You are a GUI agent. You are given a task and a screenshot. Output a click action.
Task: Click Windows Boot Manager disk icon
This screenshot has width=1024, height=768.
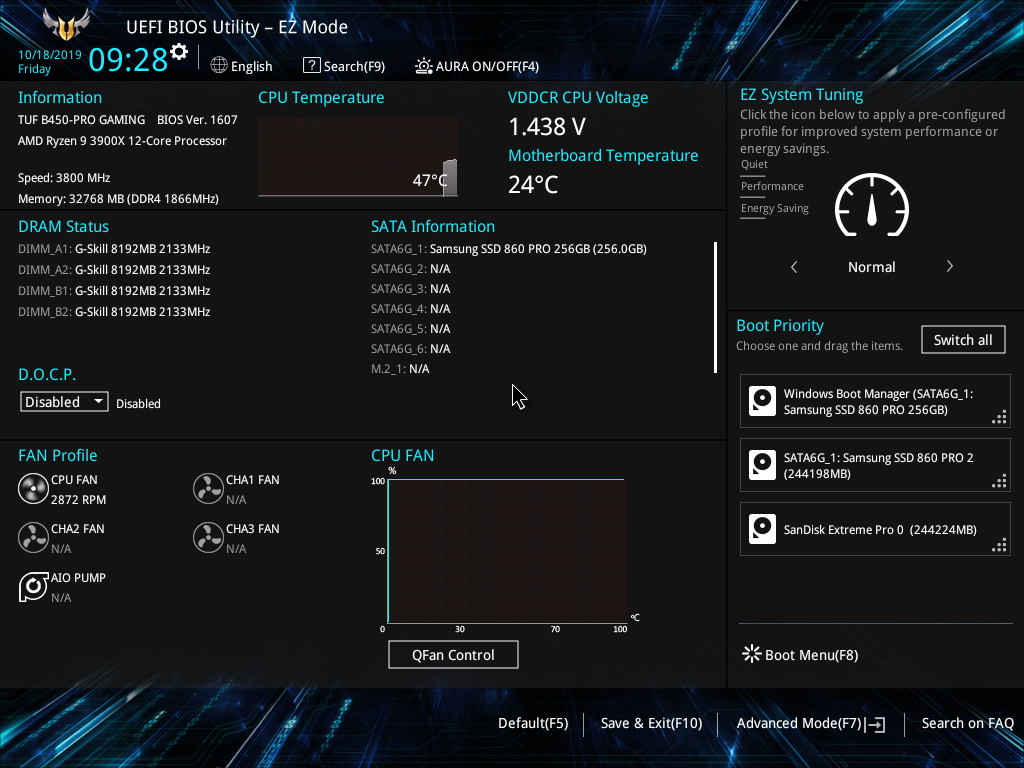point(762,401)
